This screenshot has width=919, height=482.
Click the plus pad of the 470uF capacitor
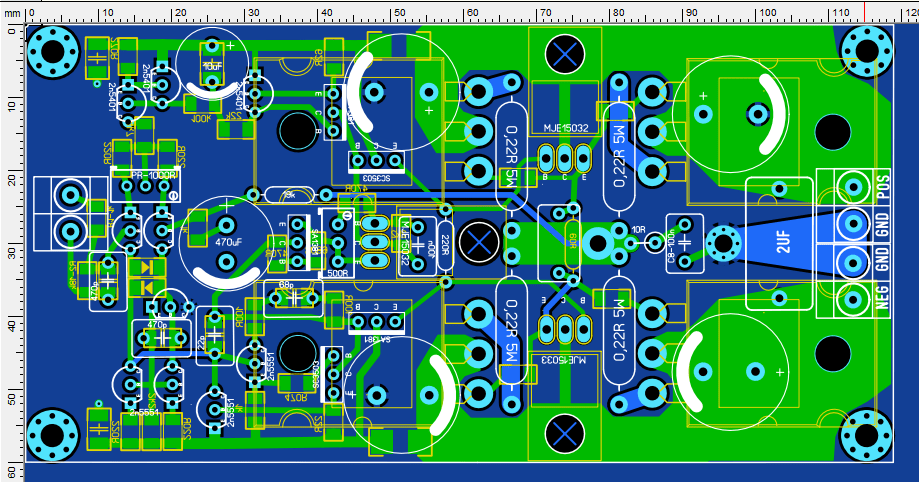point(227,224)
